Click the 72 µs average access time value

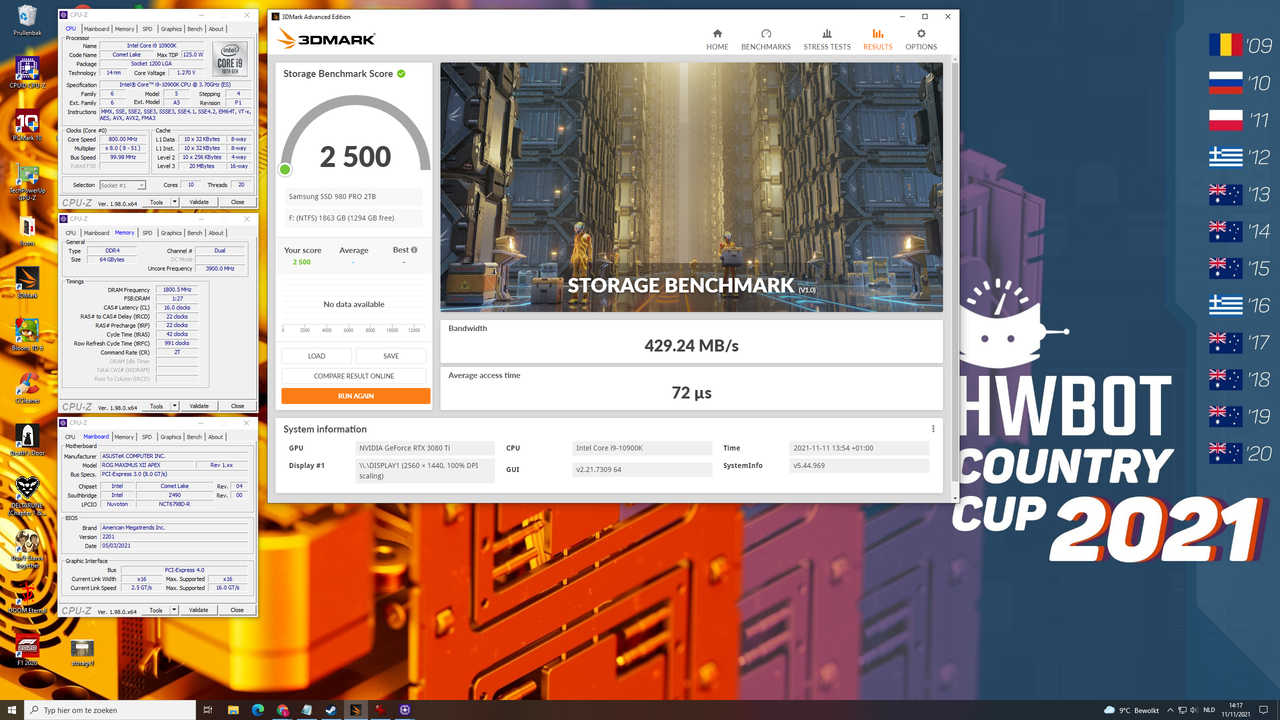click(x=691, y=393)
